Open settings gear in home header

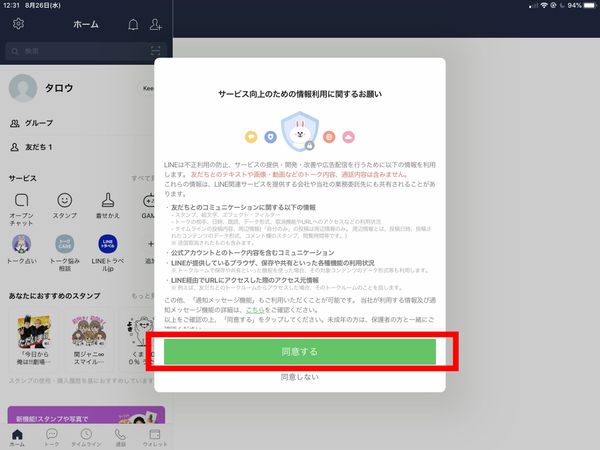(18, 24)
